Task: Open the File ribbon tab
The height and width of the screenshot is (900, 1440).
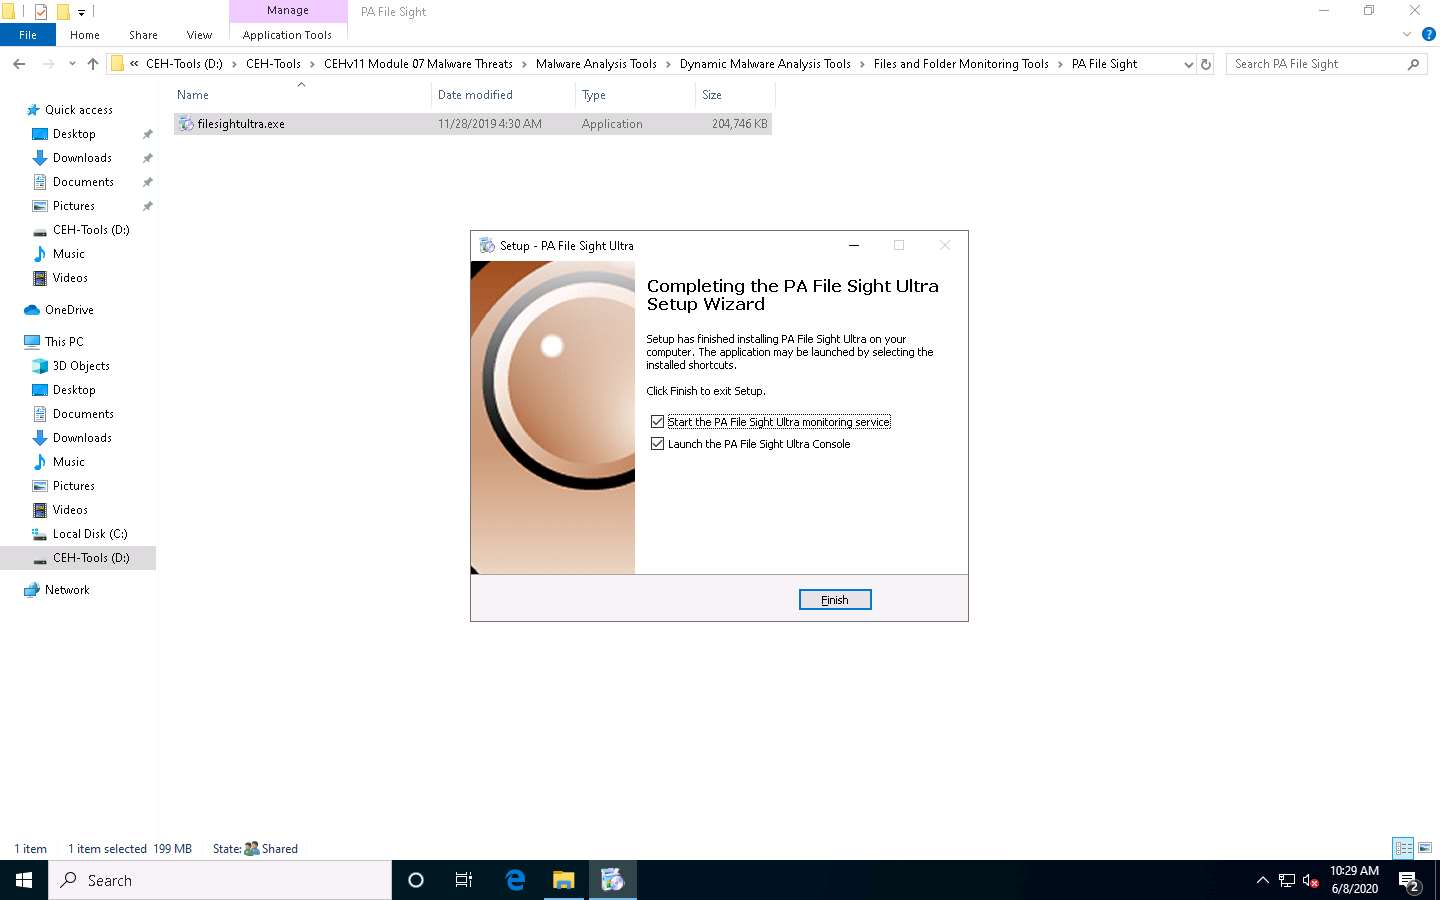Action: tap(28, 35)
